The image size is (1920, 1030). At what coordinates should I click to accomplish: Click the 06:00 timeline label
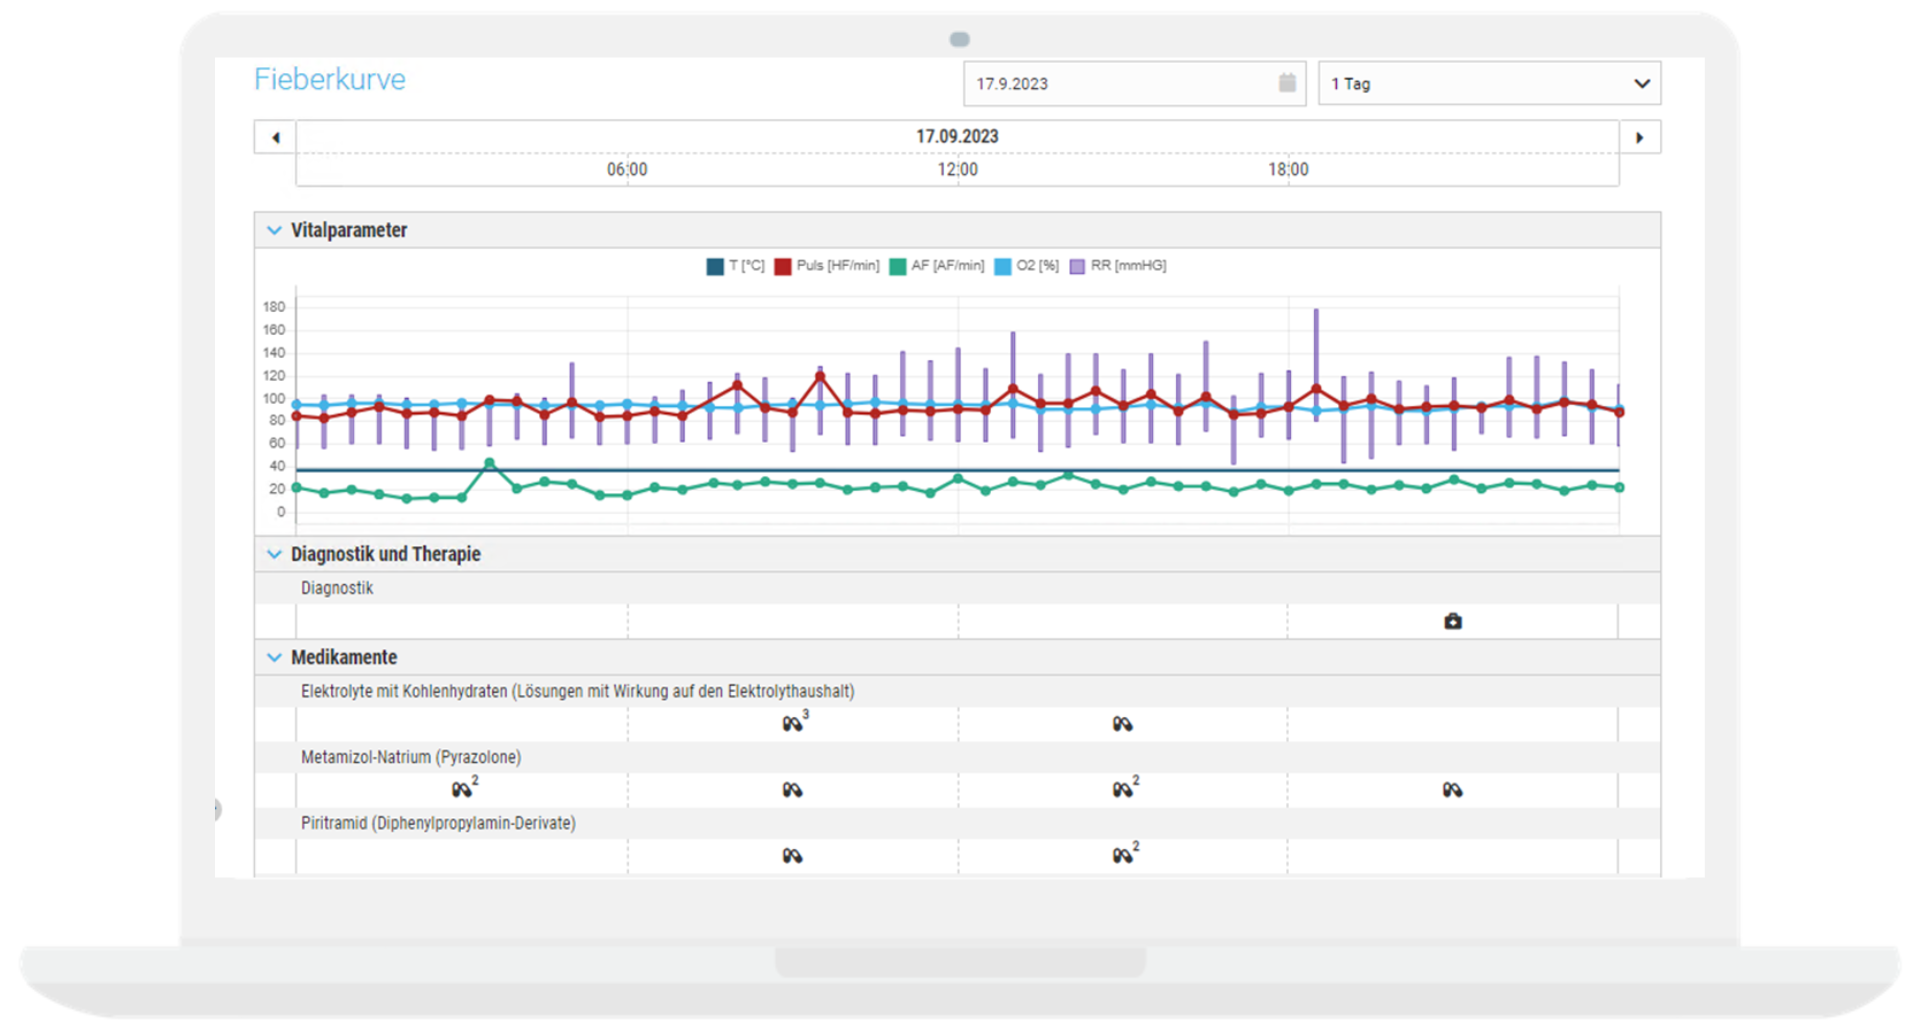(x=627, y=169)
